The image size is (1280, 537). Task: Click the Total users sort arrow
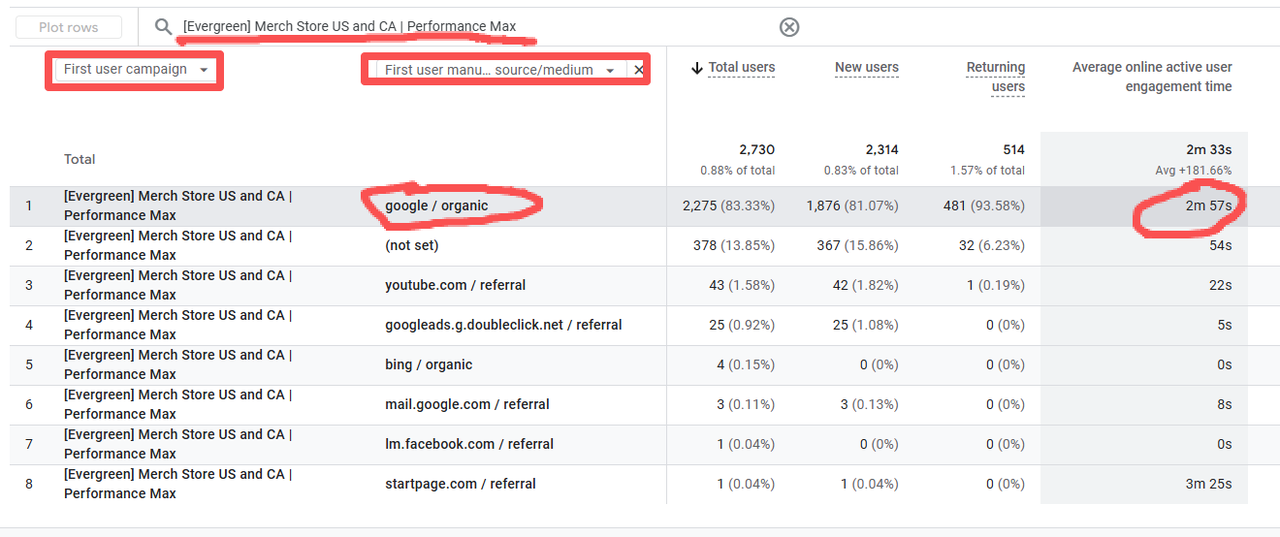[x=696, y=68]
